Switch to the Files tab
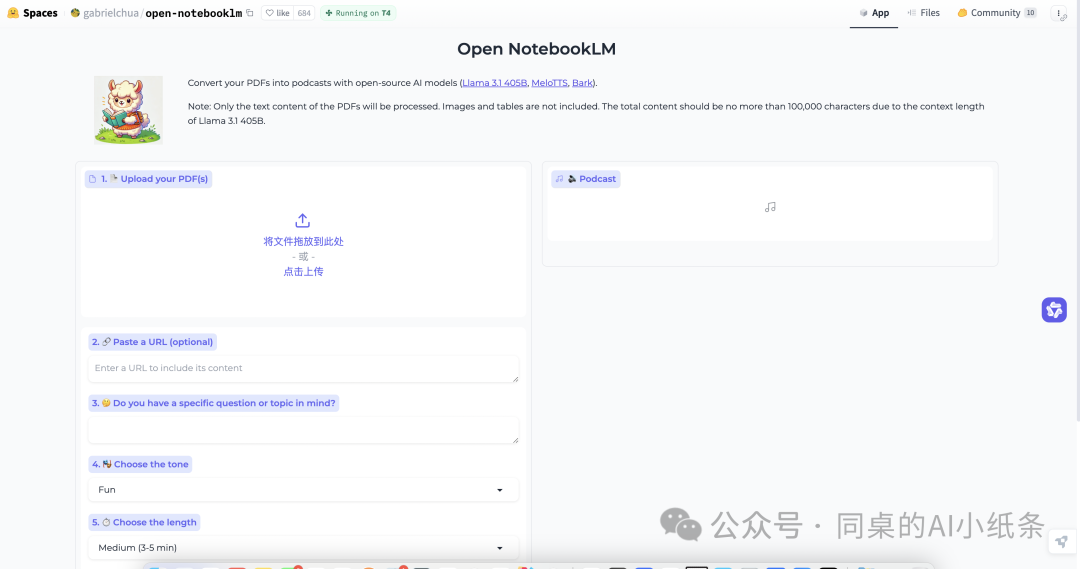Screen dimensions: 1080x569 (x=923, y=13)
